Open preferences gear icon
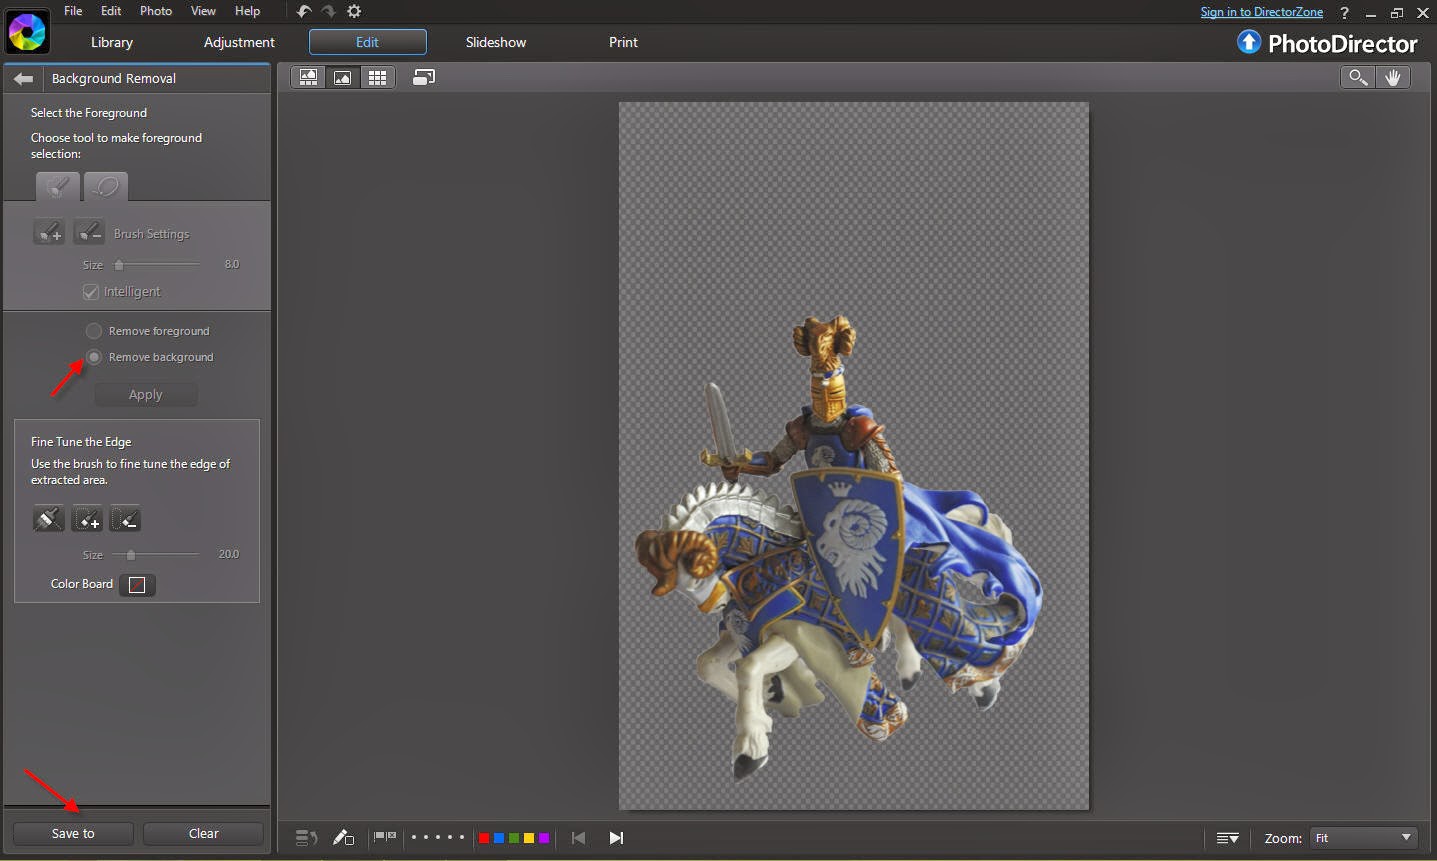1437x861 pixels. 354,11
